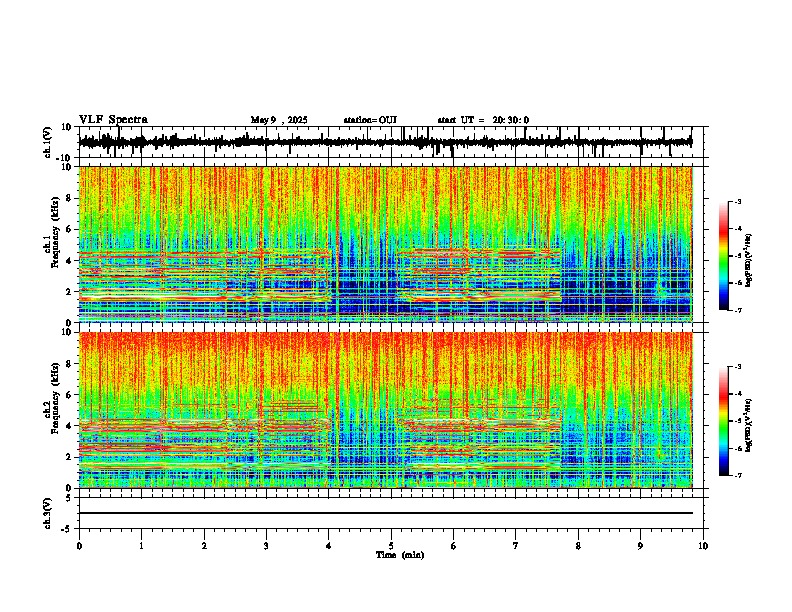Screen dimensions: 792x612
Task: Click the flat ch.3 voltage trace line
Action: [x=385, y=513]
